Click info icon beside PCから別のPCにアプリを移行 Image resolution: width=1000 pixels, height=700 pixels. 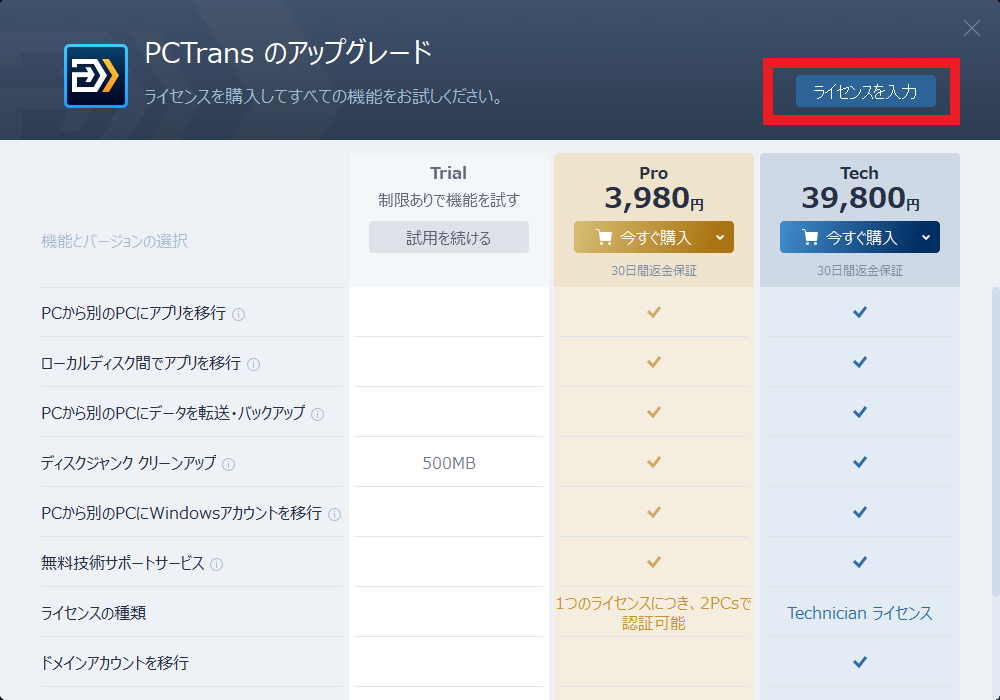click(239, 314)
